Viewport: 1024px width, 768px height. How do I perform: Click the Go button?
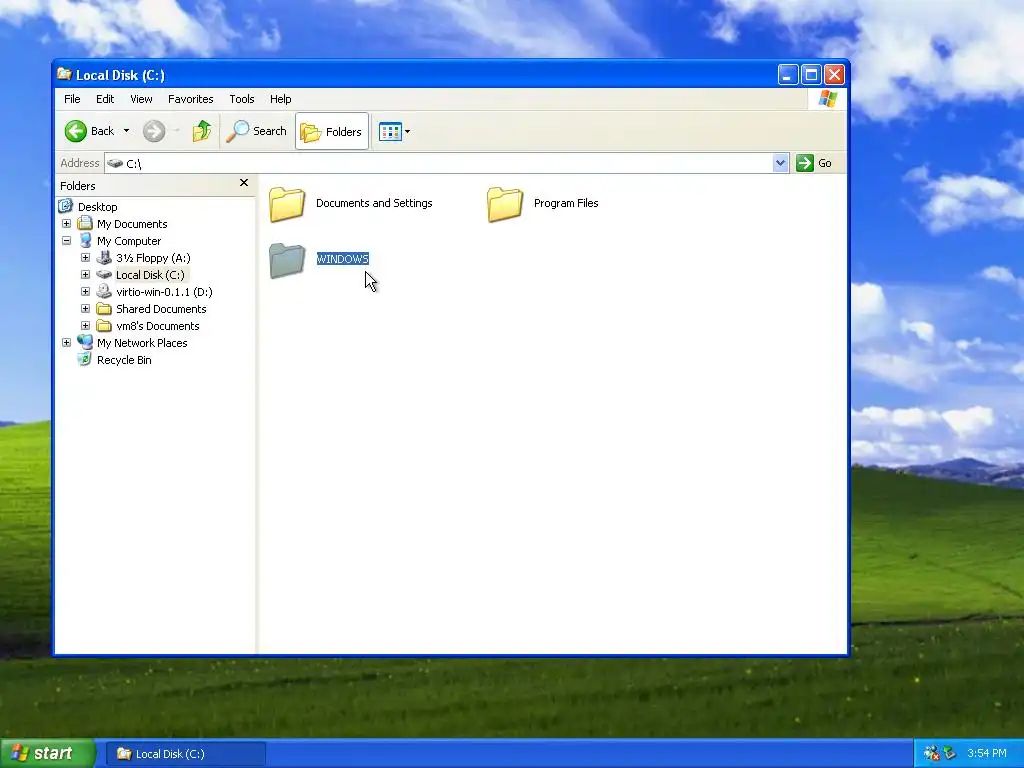(x=814, y=163)
